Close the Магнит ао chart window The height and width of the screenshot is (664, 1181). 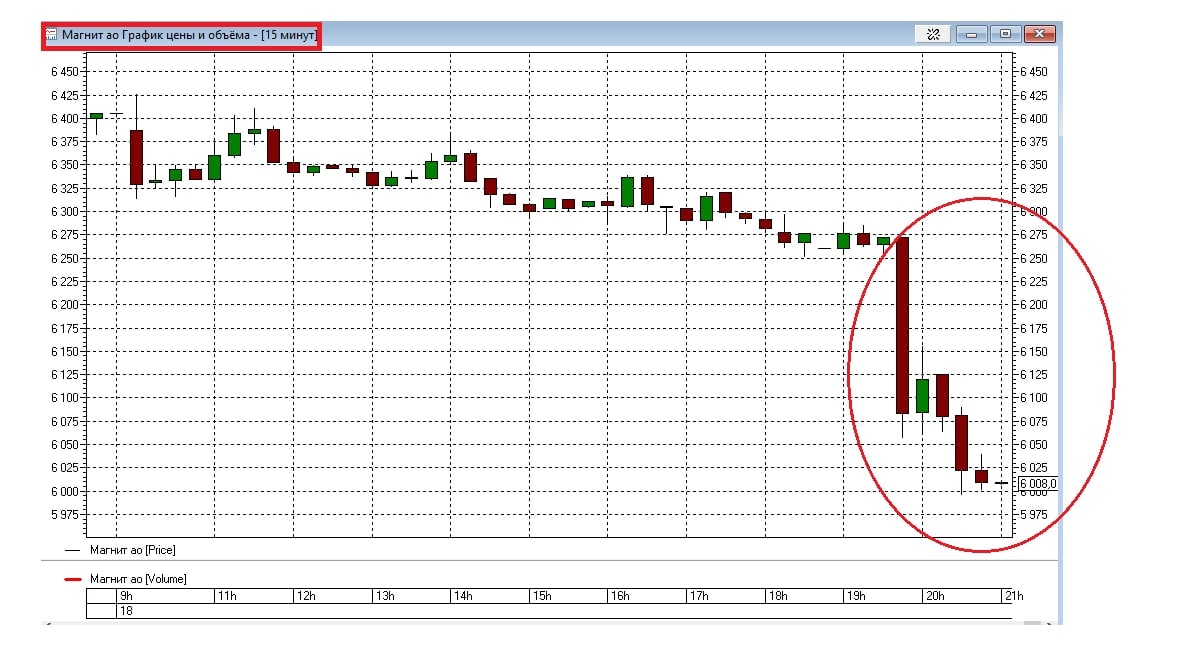tap(1039, 34)
